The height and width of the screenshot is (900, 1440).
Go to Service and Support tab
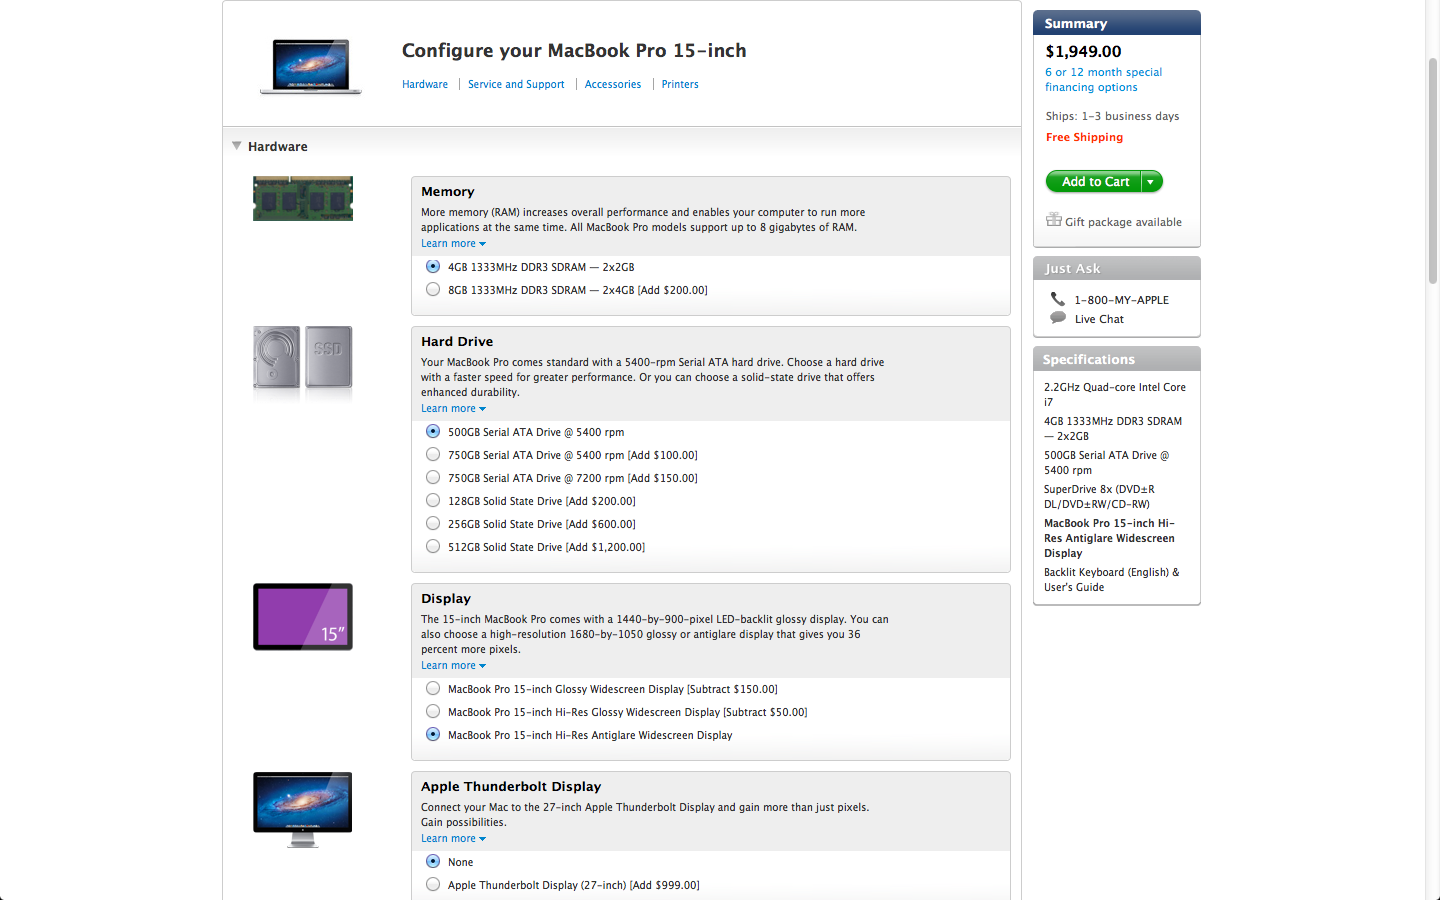click(516, 85)
